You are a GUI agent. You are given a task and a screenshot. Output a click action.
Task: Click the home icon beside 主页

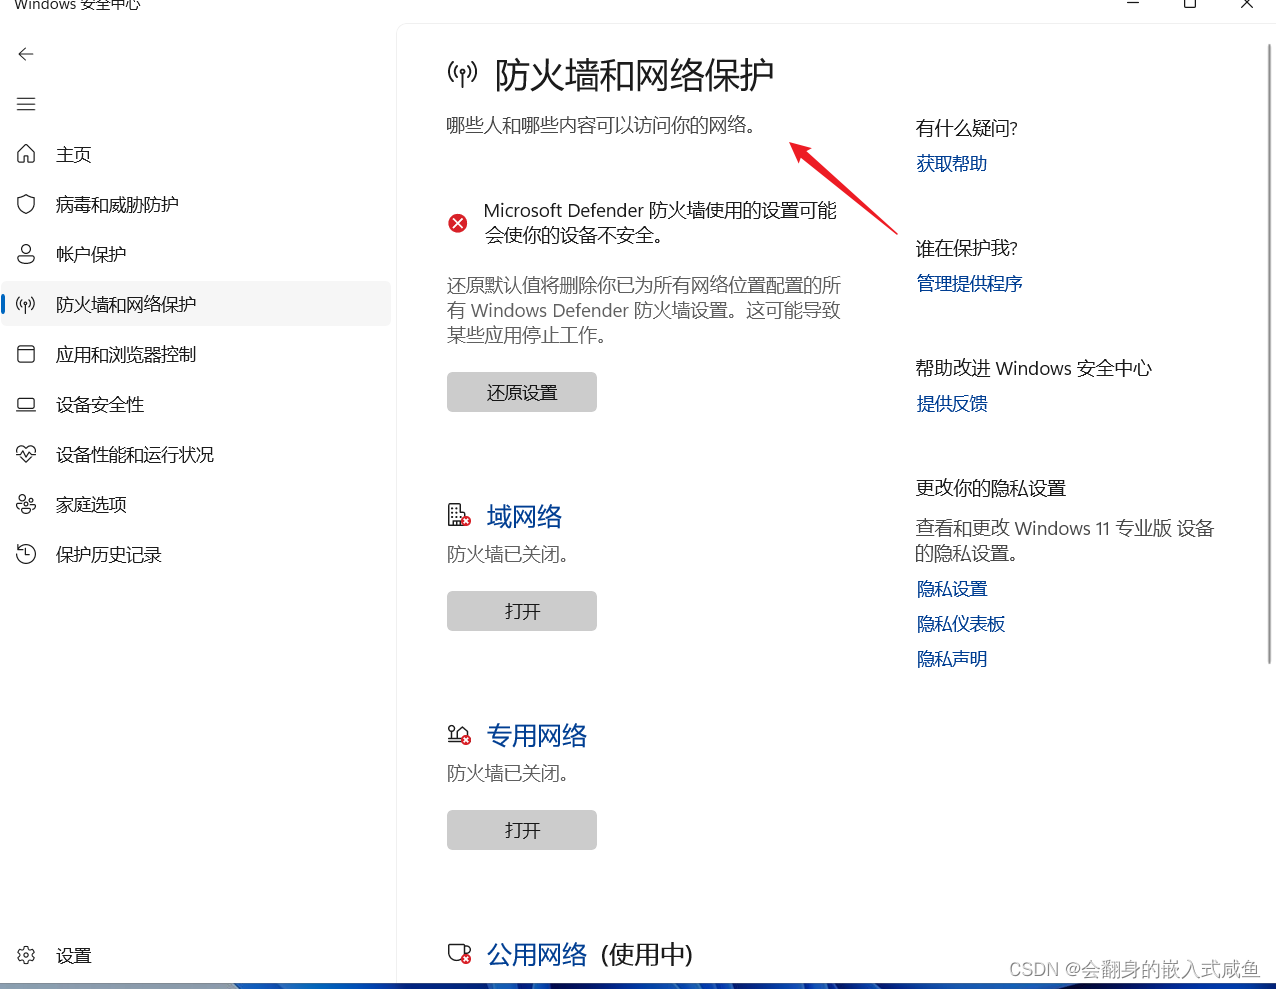click(26, 154)
